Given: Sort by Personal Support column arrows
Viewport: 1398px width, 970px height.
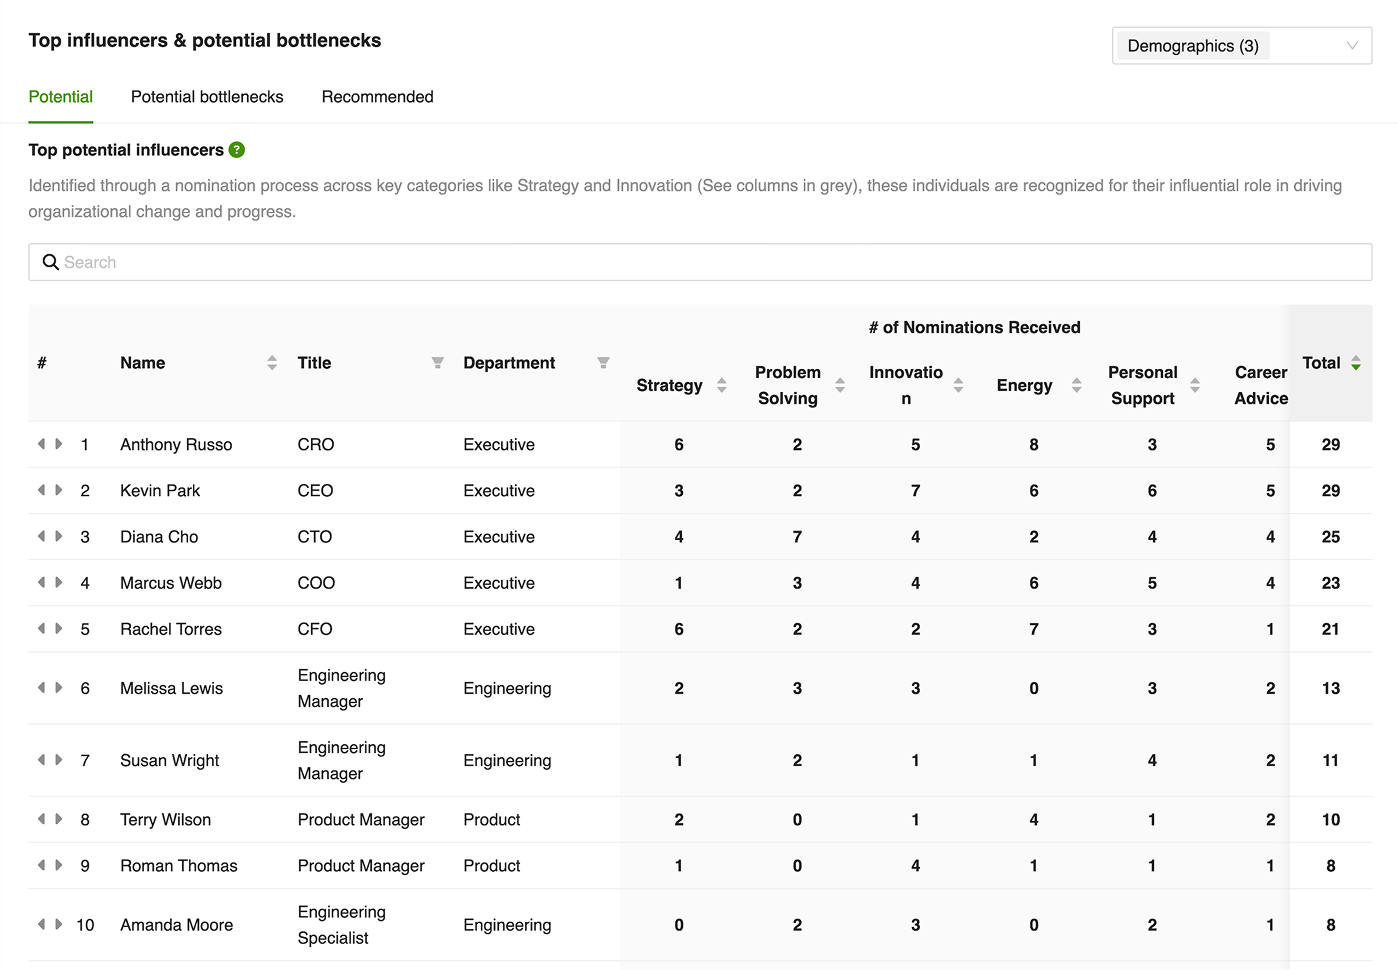Looking at the screenshot, I should pyautogui.click(x=1195, y=386).
